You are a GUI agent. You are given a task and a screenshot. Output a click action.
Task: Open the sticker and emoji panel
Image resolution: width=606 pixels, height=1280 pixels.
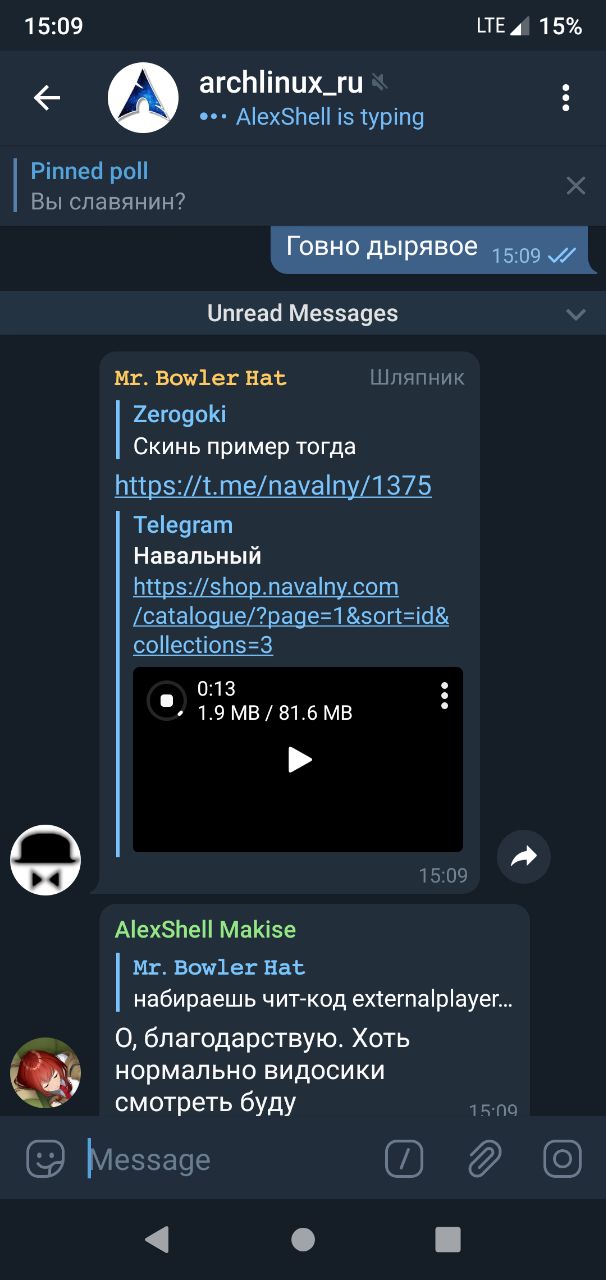point(45,1159)
